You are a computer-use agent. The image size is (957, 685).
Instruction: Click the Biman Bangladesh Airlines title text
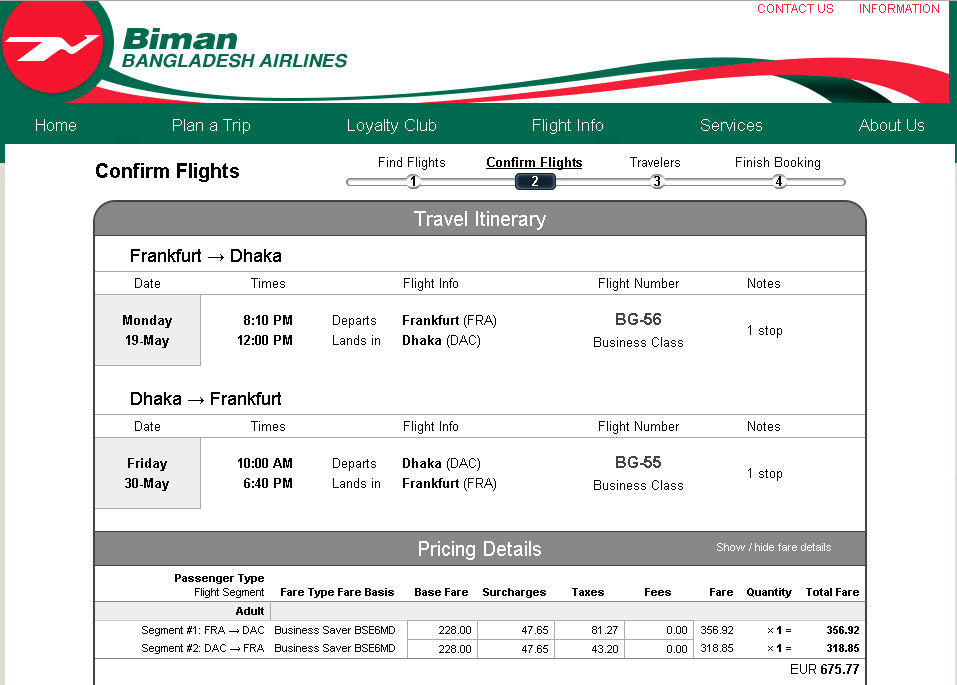coord(234,48)
